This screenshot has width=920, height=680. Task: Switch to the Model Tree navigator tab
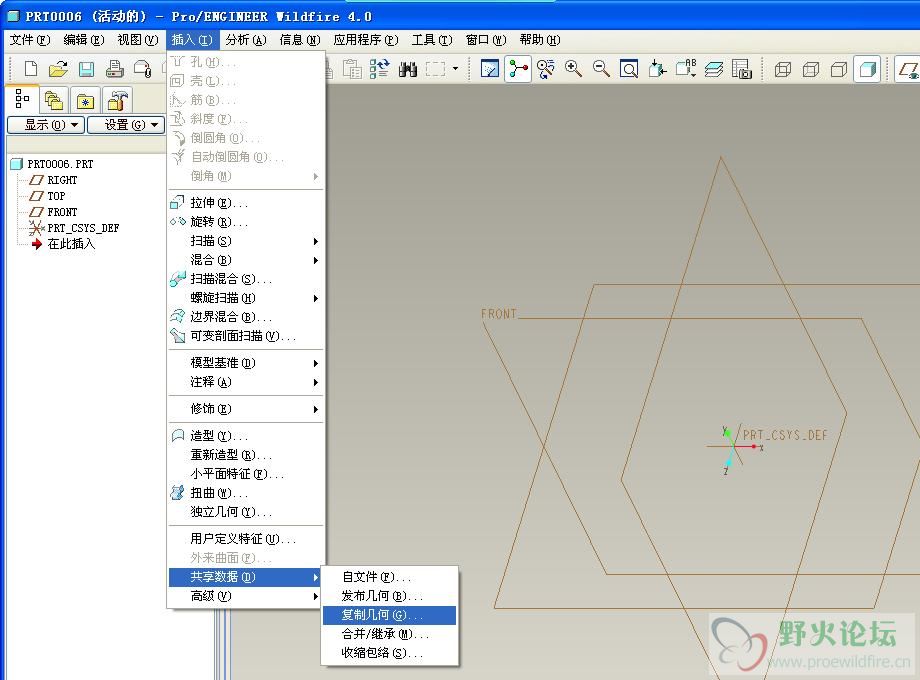[x=22, y=99]
